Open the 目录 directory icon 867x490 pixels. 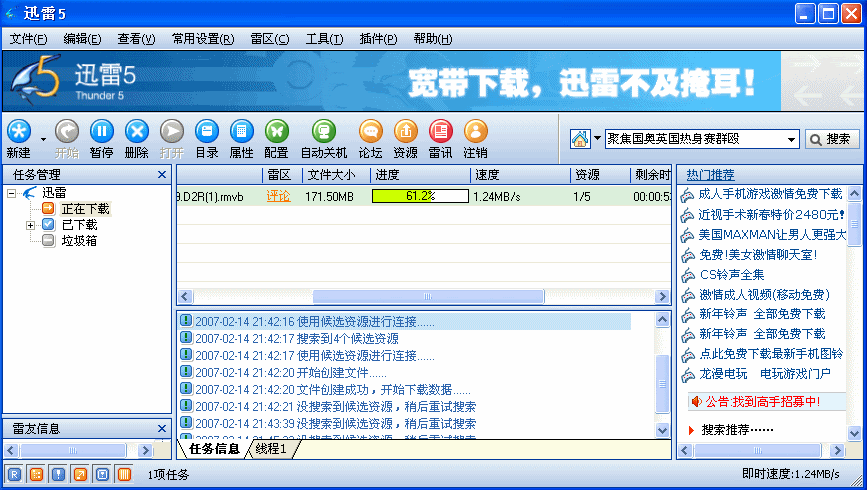pos(207,132)
